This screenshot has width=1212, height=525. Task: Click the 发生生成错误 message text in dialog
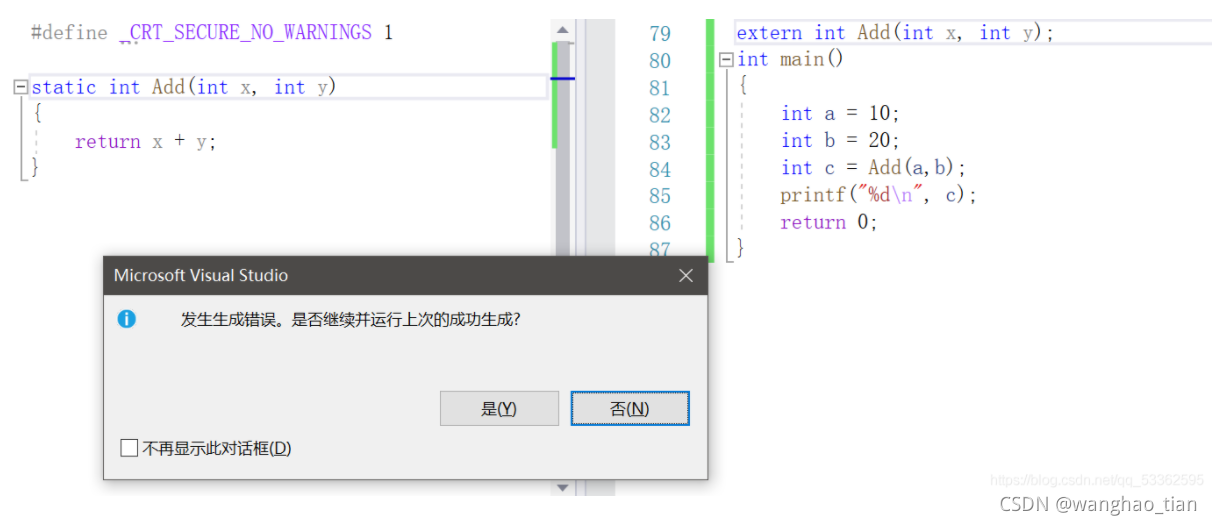click(x=350, y=320)
